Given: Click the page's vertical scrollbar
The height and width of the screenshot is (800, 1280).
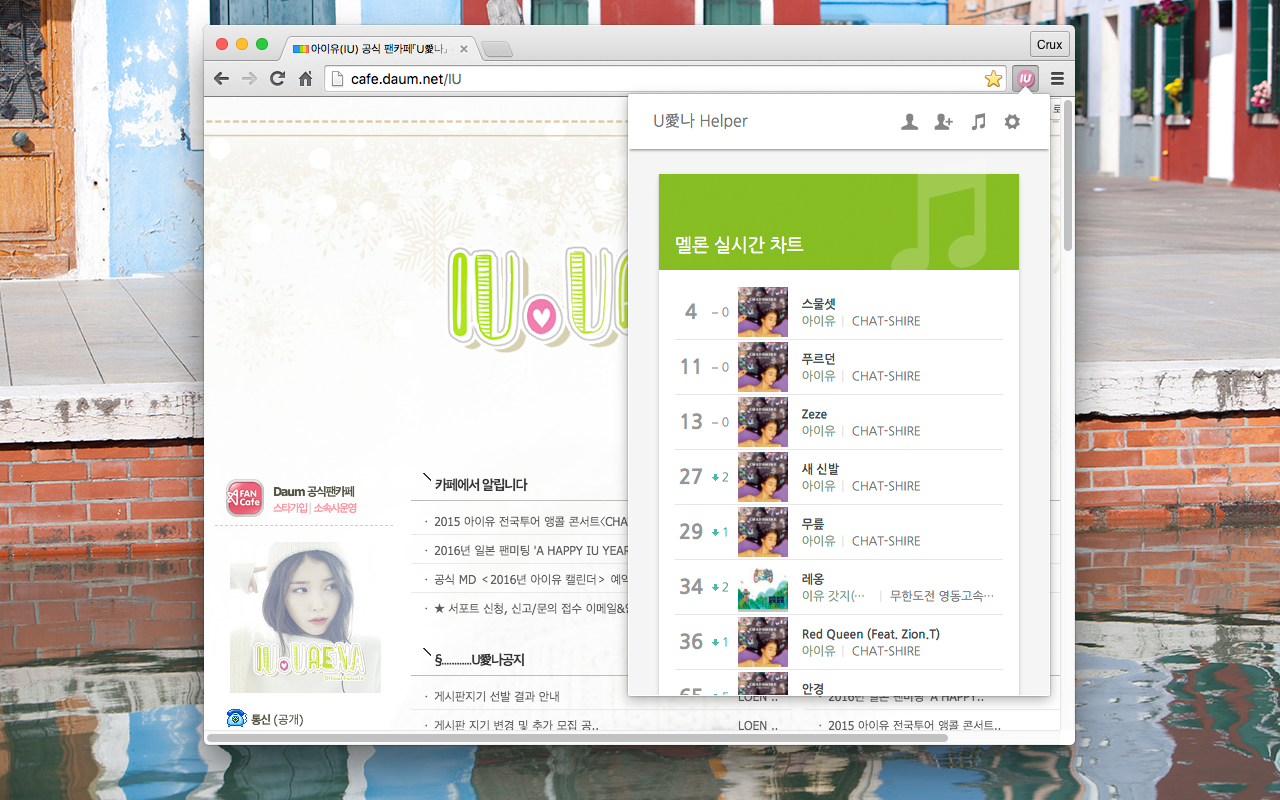Looking at the screenshot, I should click(x=1068, y=175).
